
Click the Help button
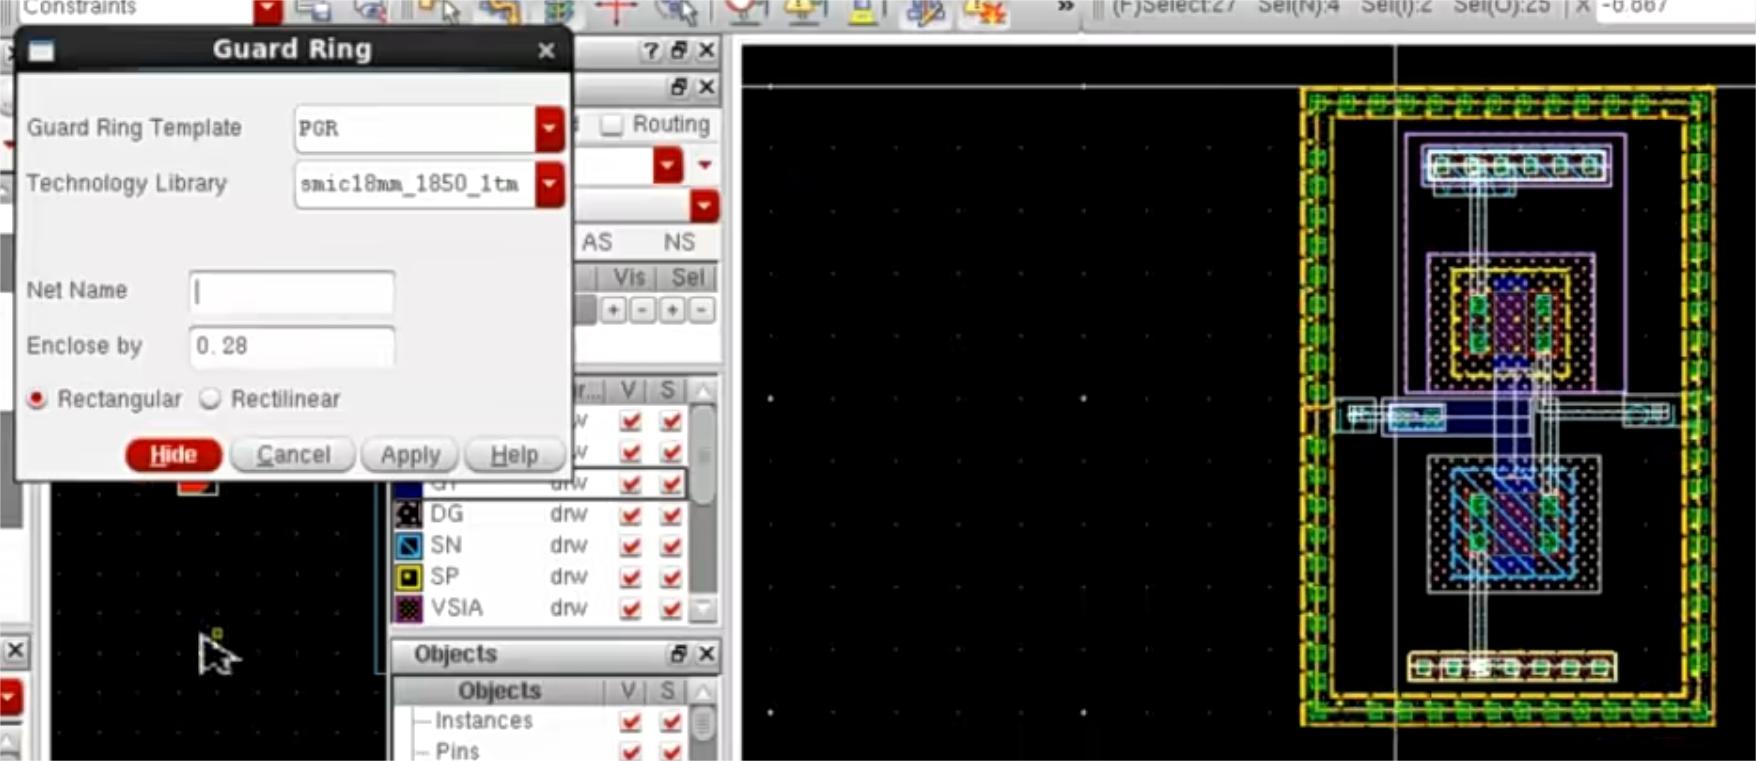coord(514,455)
